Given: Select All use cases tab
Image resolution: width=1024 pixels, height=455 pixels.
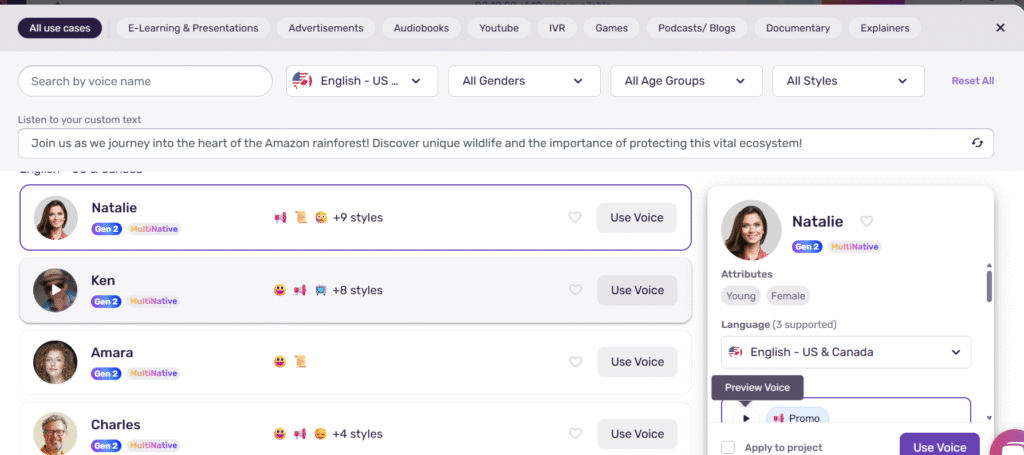Looking at the screenshot, I should pyautogui.click(x=59, y=28).
